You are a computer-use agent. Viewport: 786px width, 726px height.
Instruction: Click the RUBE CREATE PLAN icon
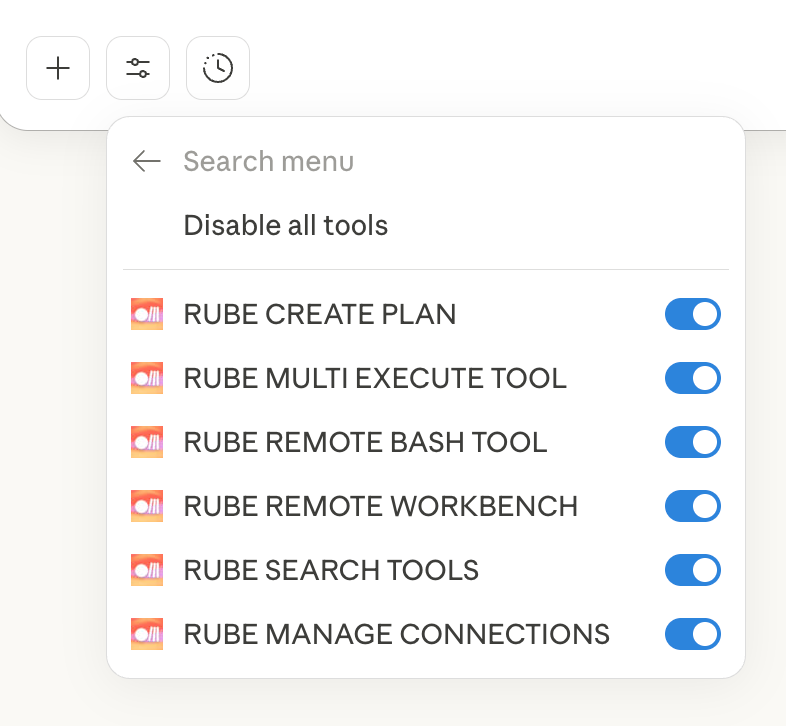147,314
